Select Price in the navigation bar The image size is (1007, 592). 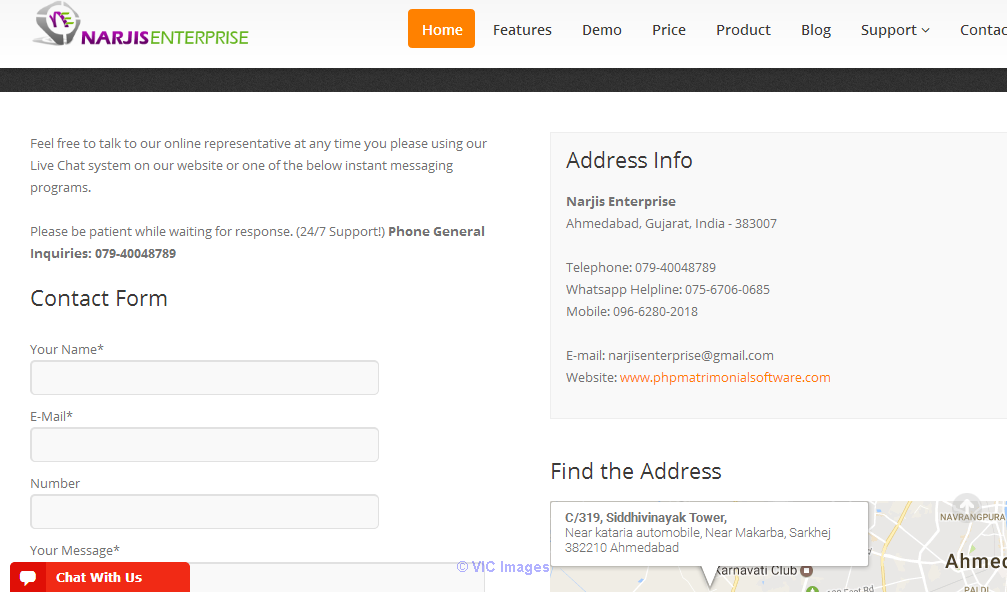tap(669, 30)
